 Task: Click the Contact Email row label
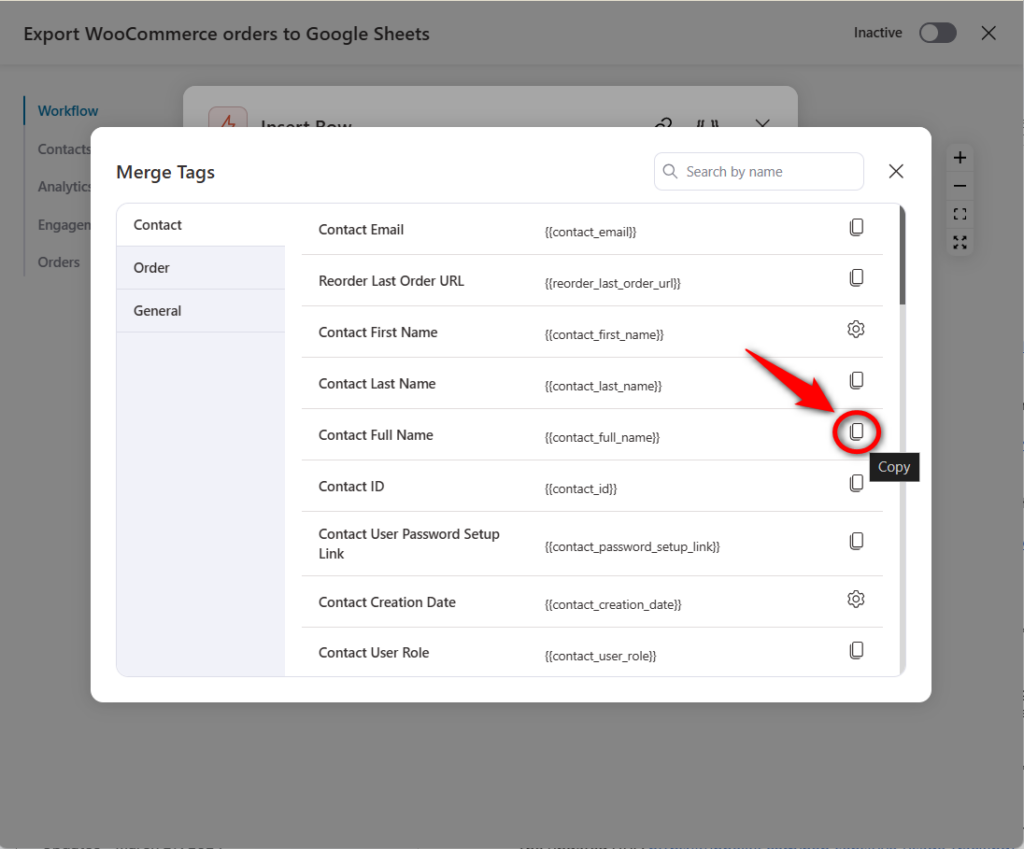361,230
